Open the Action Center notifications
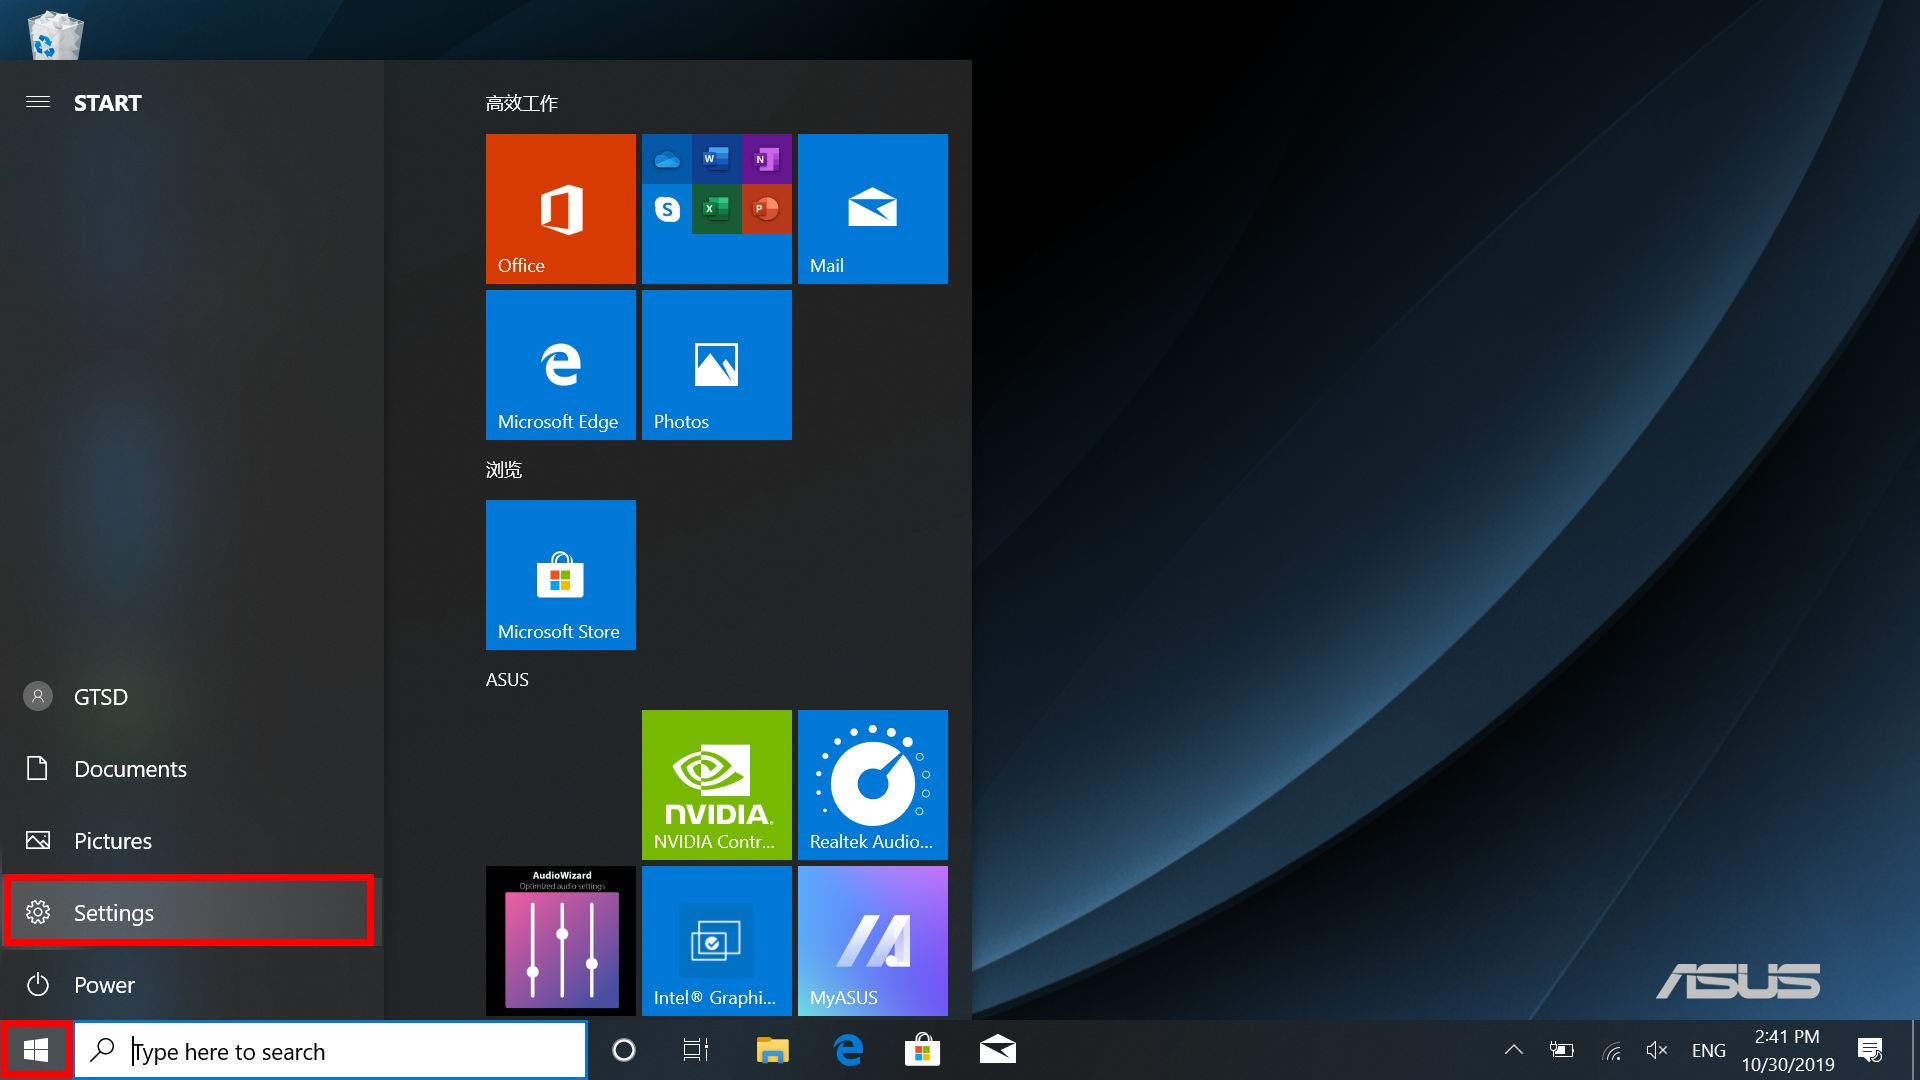This screenshot has height=1080, width=1920. (x=1870, y=1050)
